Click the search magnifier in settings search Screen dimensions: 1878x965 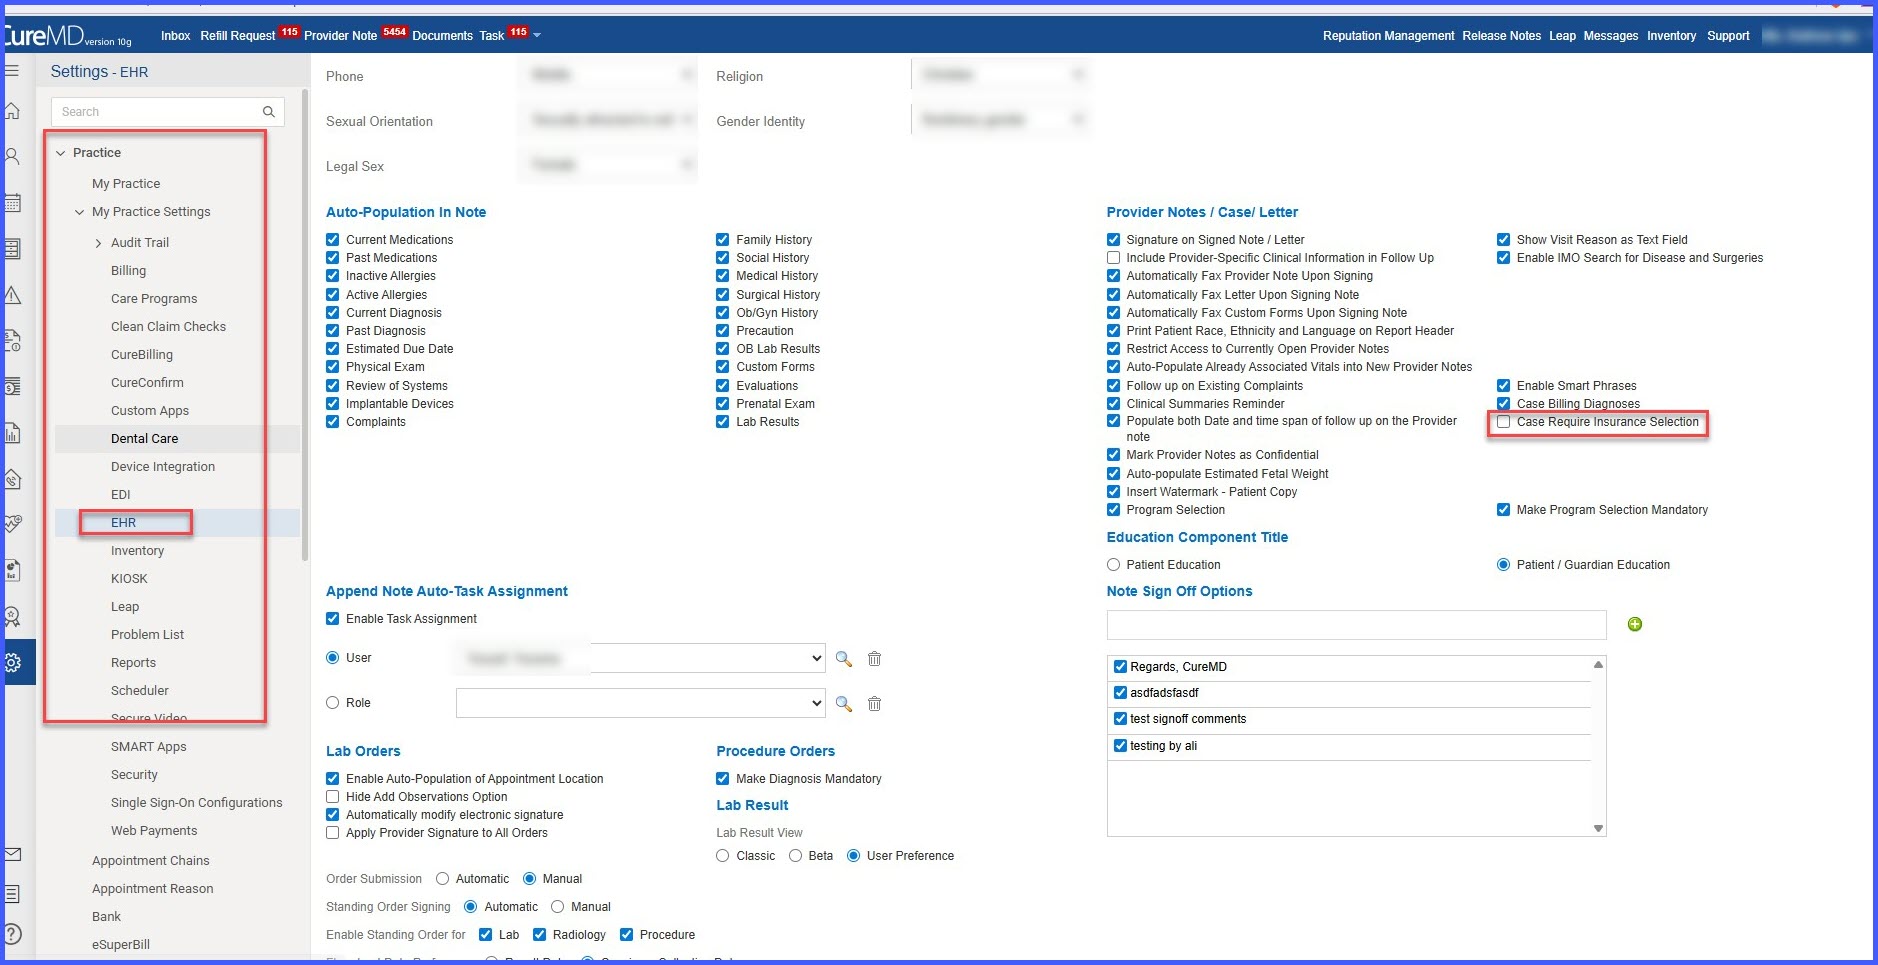click(x=268, y=112)
